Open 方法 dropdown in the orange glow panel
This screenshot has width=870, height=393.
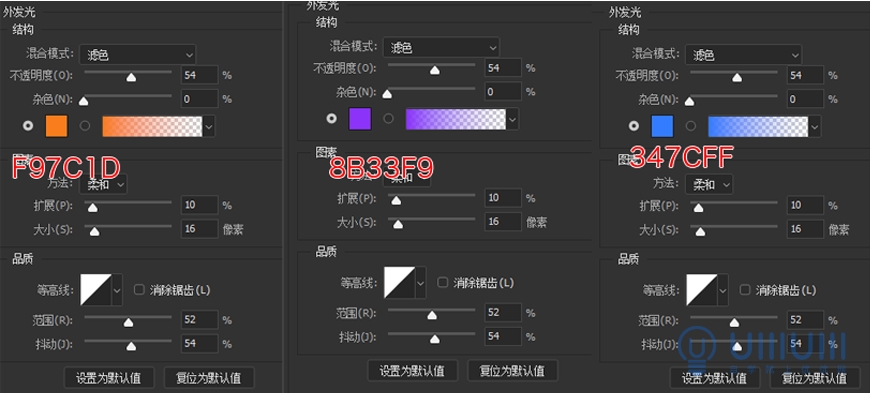[103, 184]
